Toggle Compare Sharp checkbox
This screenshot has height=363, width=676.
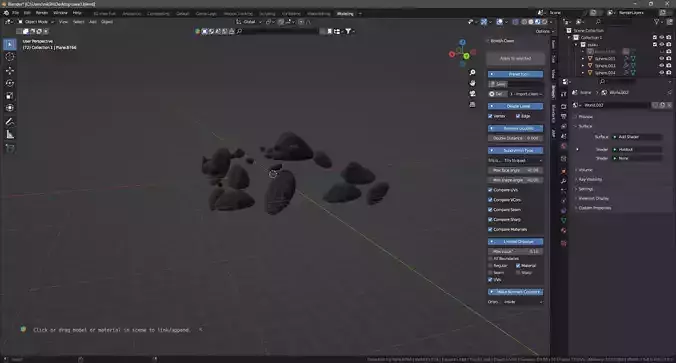pos(490,219)
